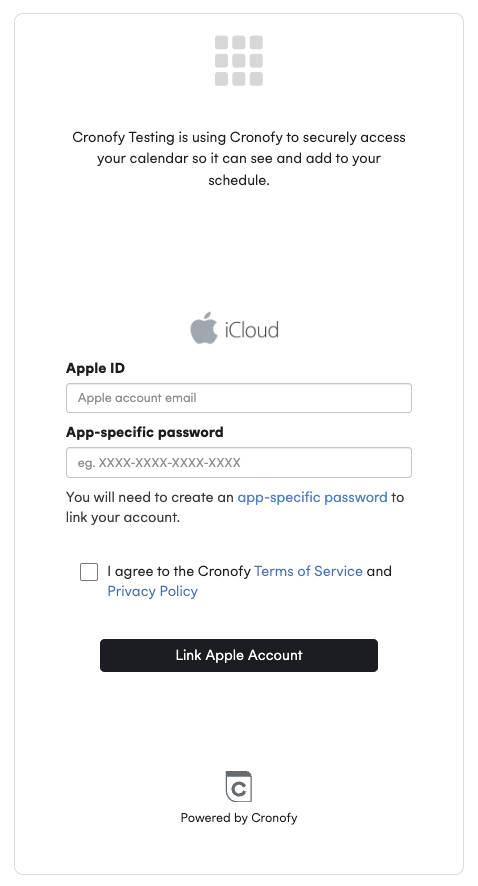The image size is (478, 886).
Task: Click the App-specific password bold label
Action: point(145,432)
